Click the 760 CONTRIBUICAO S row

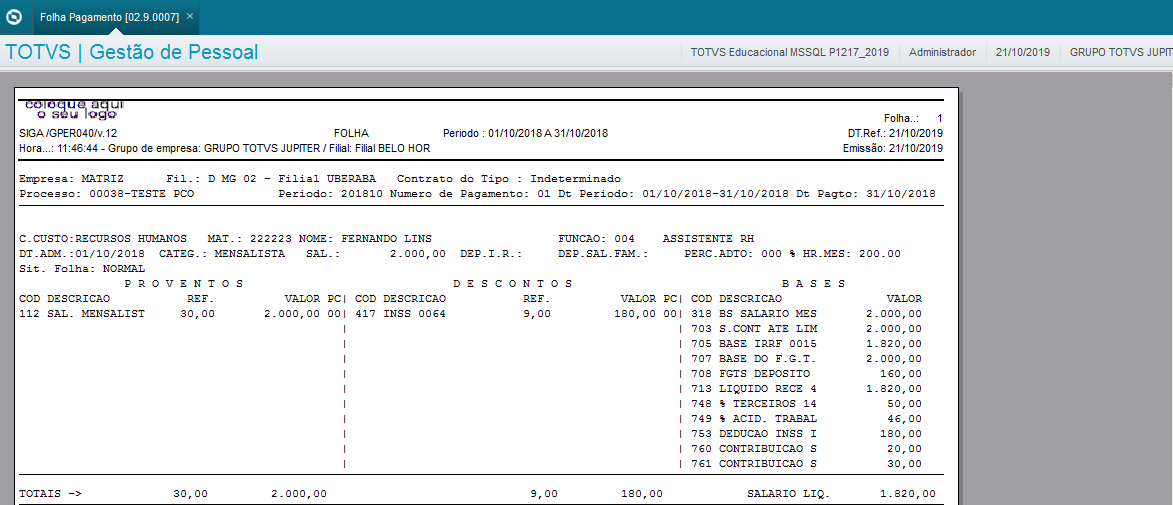pyautogui.click(x=806, y=449)
